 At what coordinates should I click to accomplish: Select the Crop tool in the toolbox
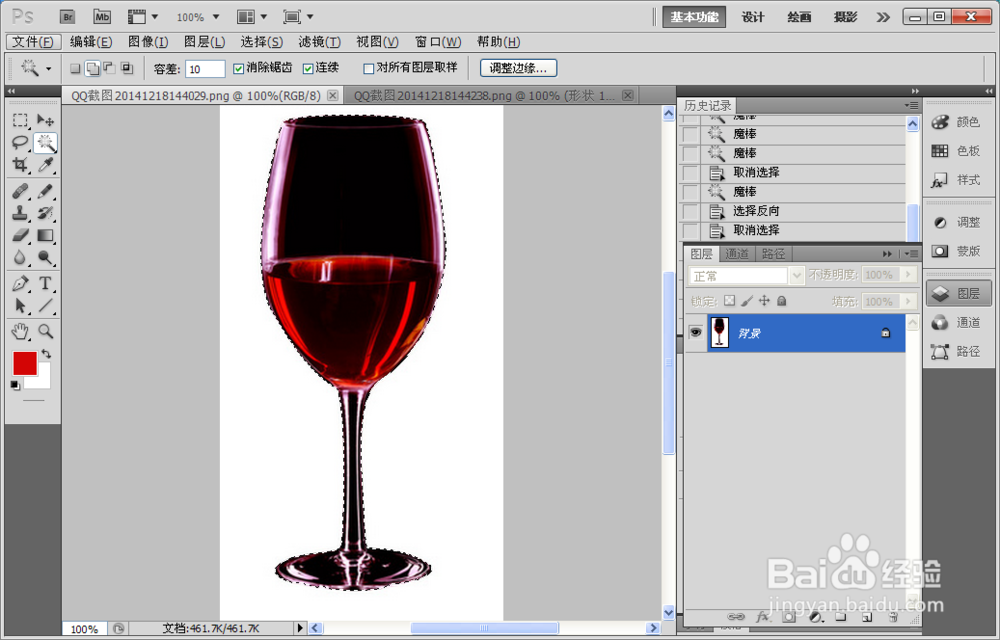pyautogui.click(x=20, y=164)
